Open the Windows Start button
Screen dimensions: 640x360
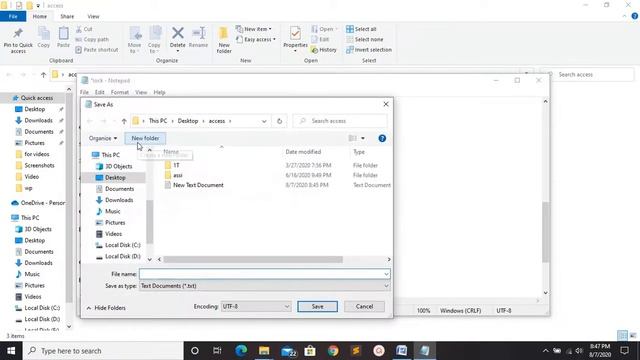(11, 351)
